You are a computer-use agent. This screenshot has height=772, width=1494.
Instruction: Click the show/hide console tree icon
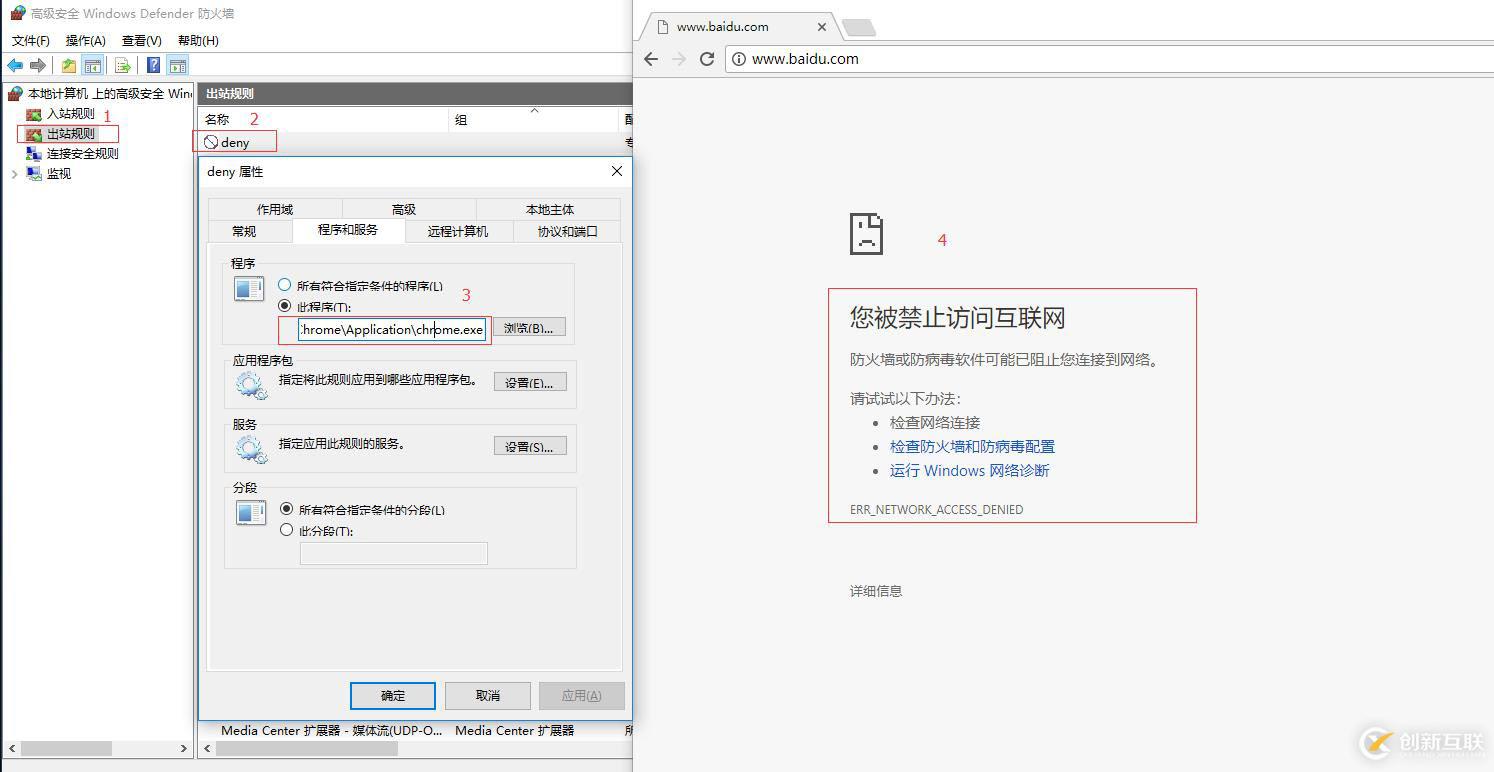coord(93,65)
